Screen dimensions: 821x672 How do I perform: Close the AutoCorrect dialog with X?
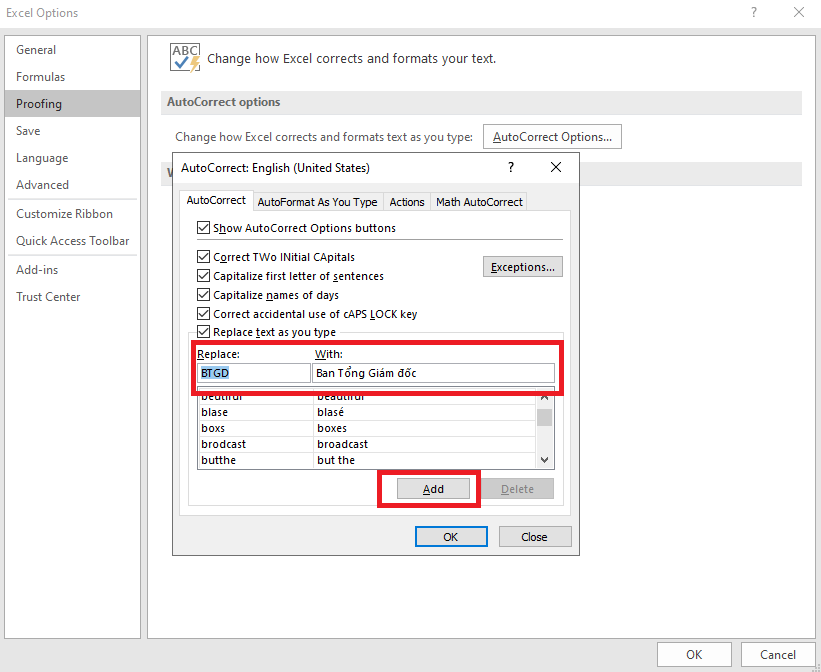pyautogui.click(x=556, y=167)
